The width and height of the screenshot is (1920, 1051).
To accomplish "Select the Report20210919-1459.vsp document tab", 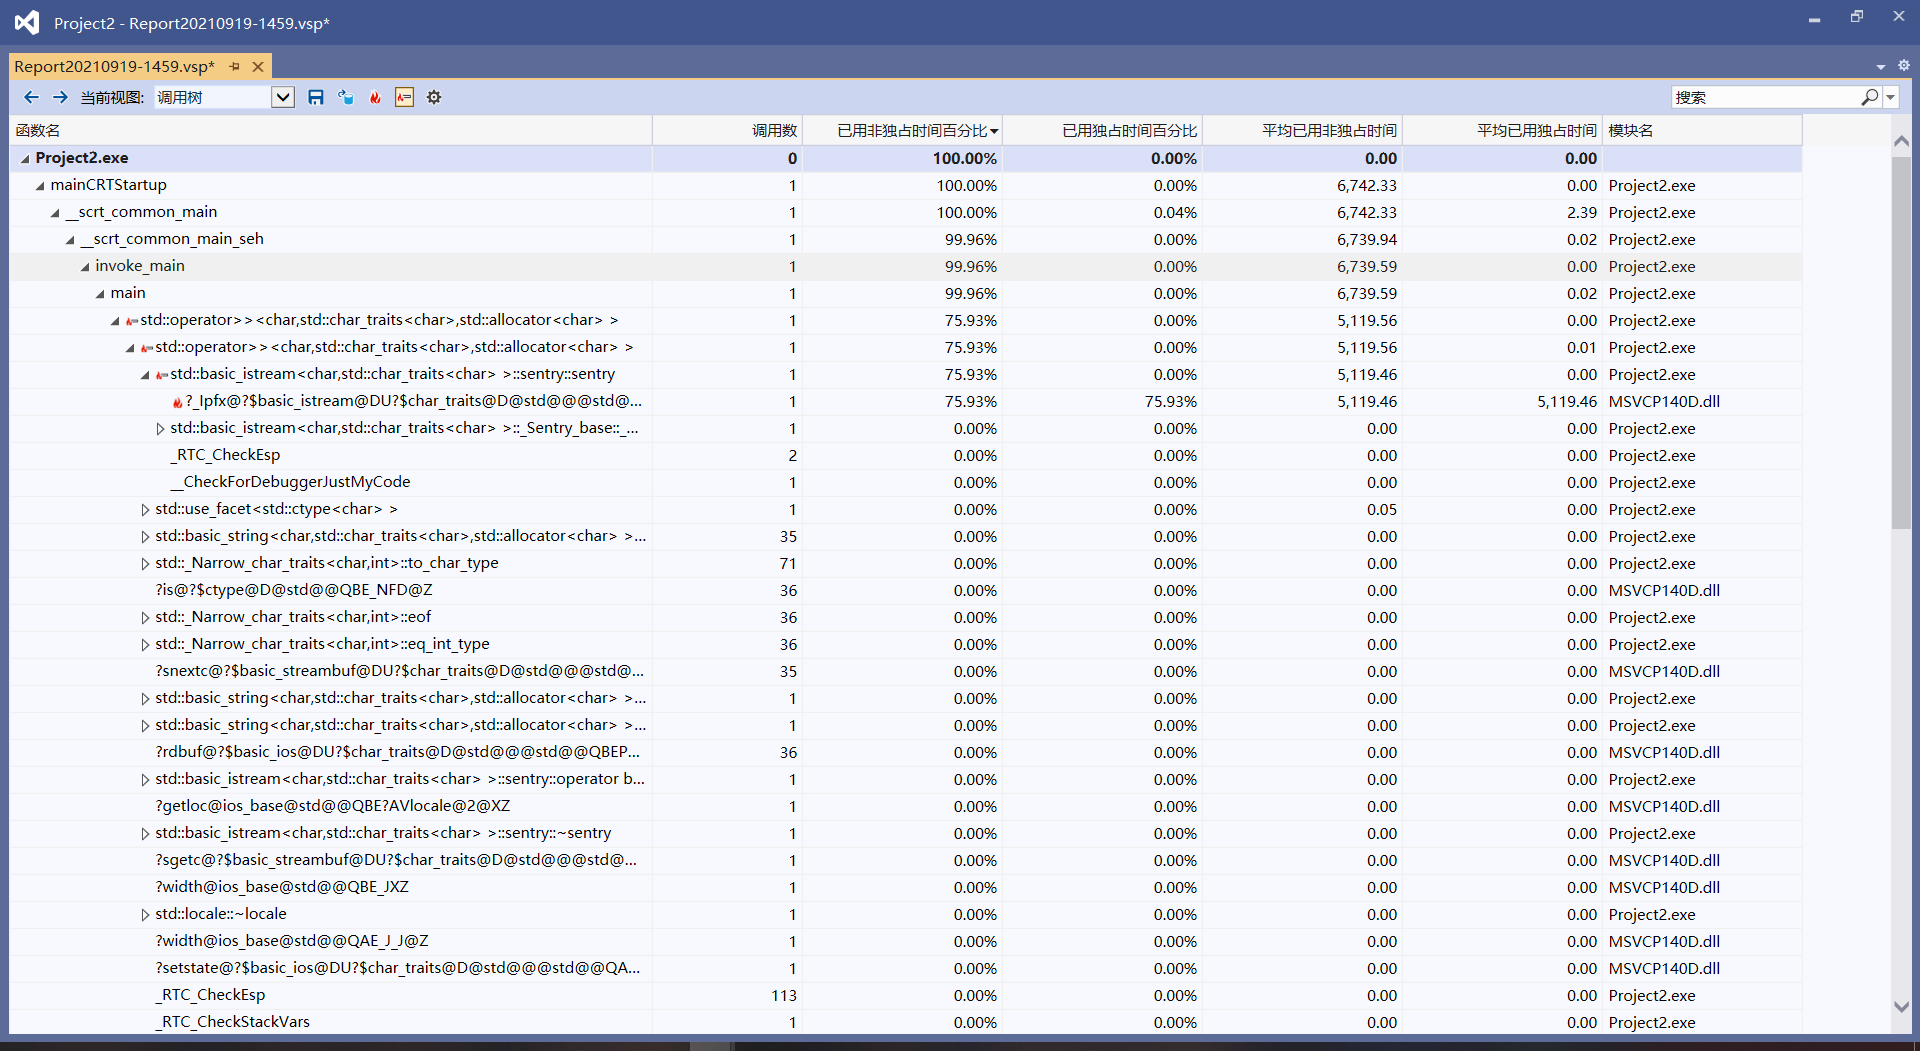I will pyautogui.click(x=114, y=66).
